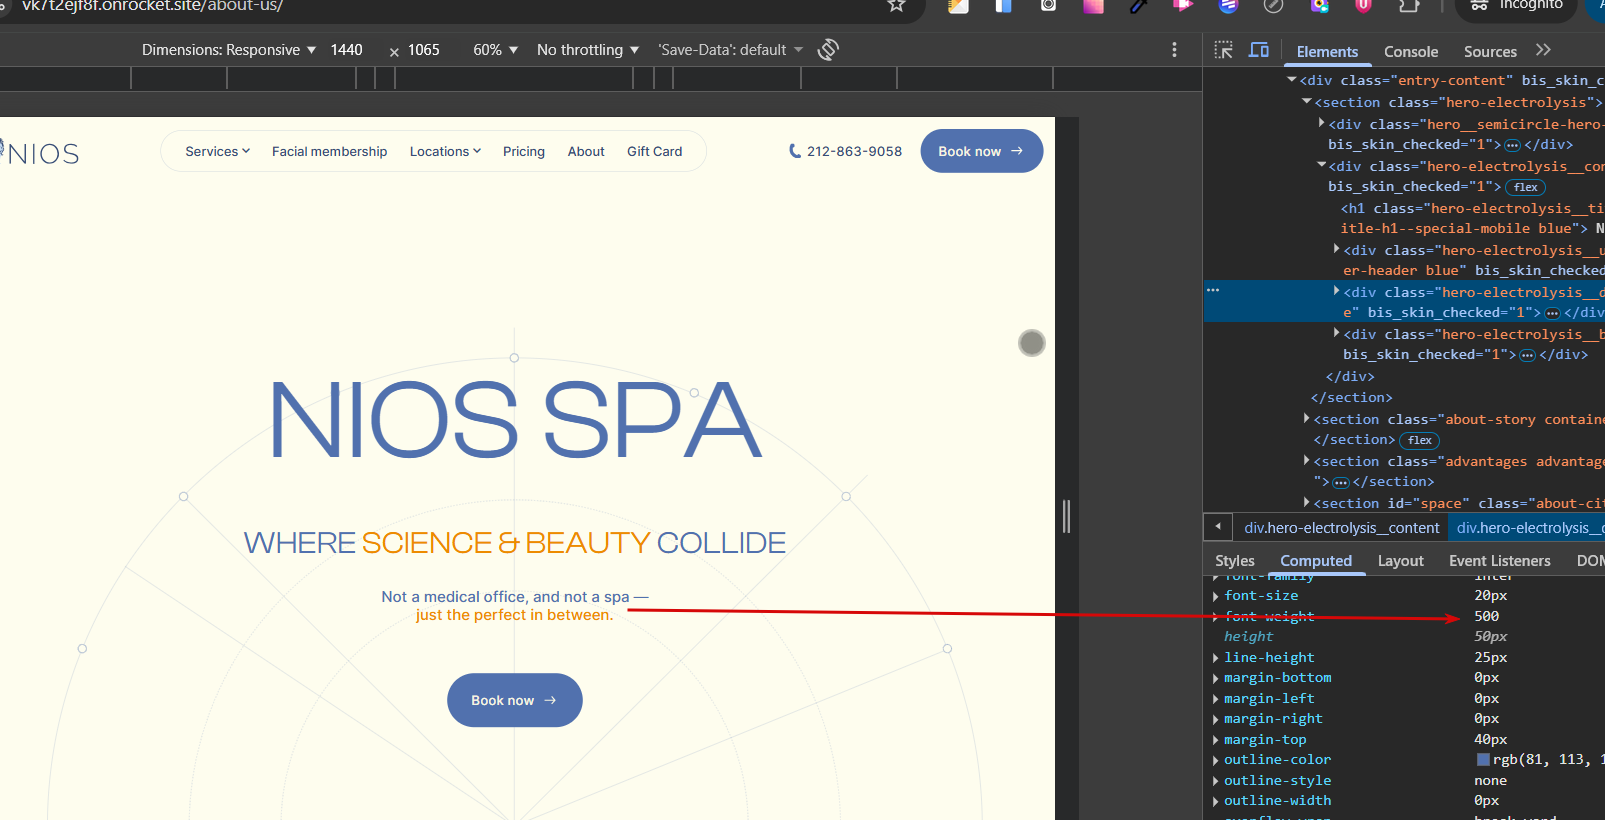Screen dimensions: 1605x820
Task: Toggle the device toolbar icon
Action: tap(1259, 50)
